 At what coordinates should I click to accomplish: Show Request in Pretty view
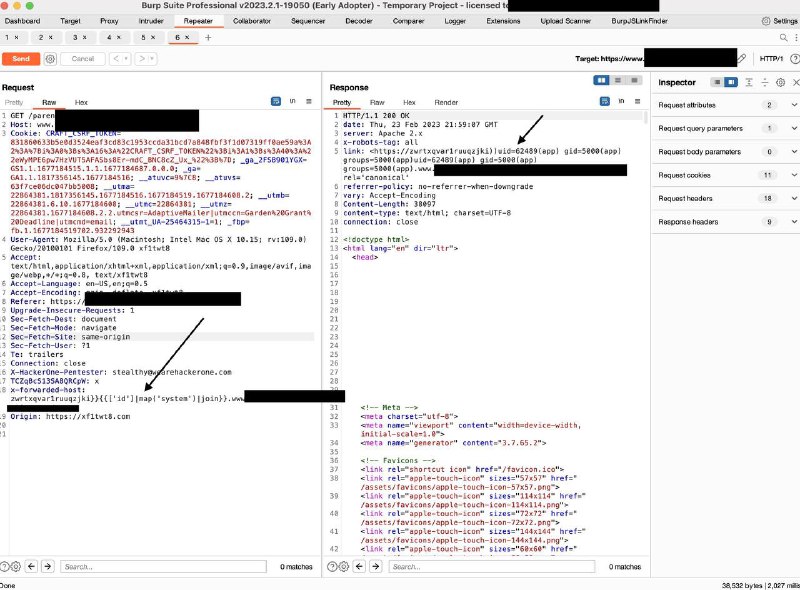14,102
